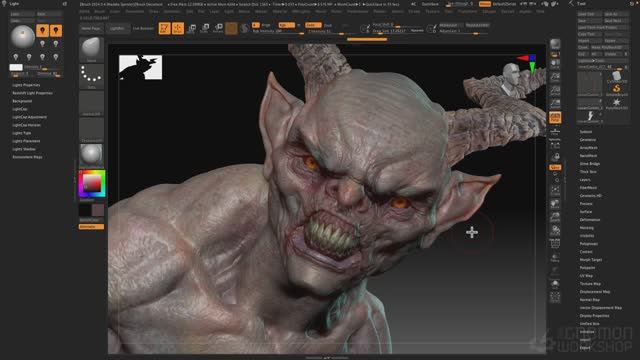Open the Color menu
Viewport: 640px width, 360px height.
pyautogui.click(x=115, y=11)
